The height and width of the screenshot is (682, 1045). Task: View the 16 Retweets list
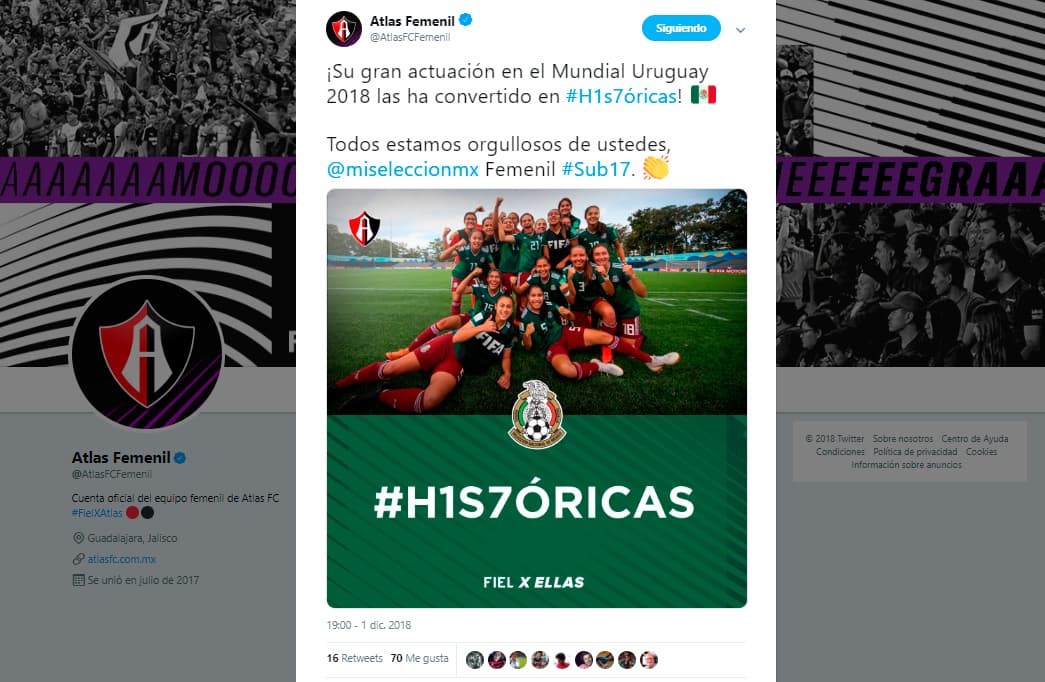[355, 659]
